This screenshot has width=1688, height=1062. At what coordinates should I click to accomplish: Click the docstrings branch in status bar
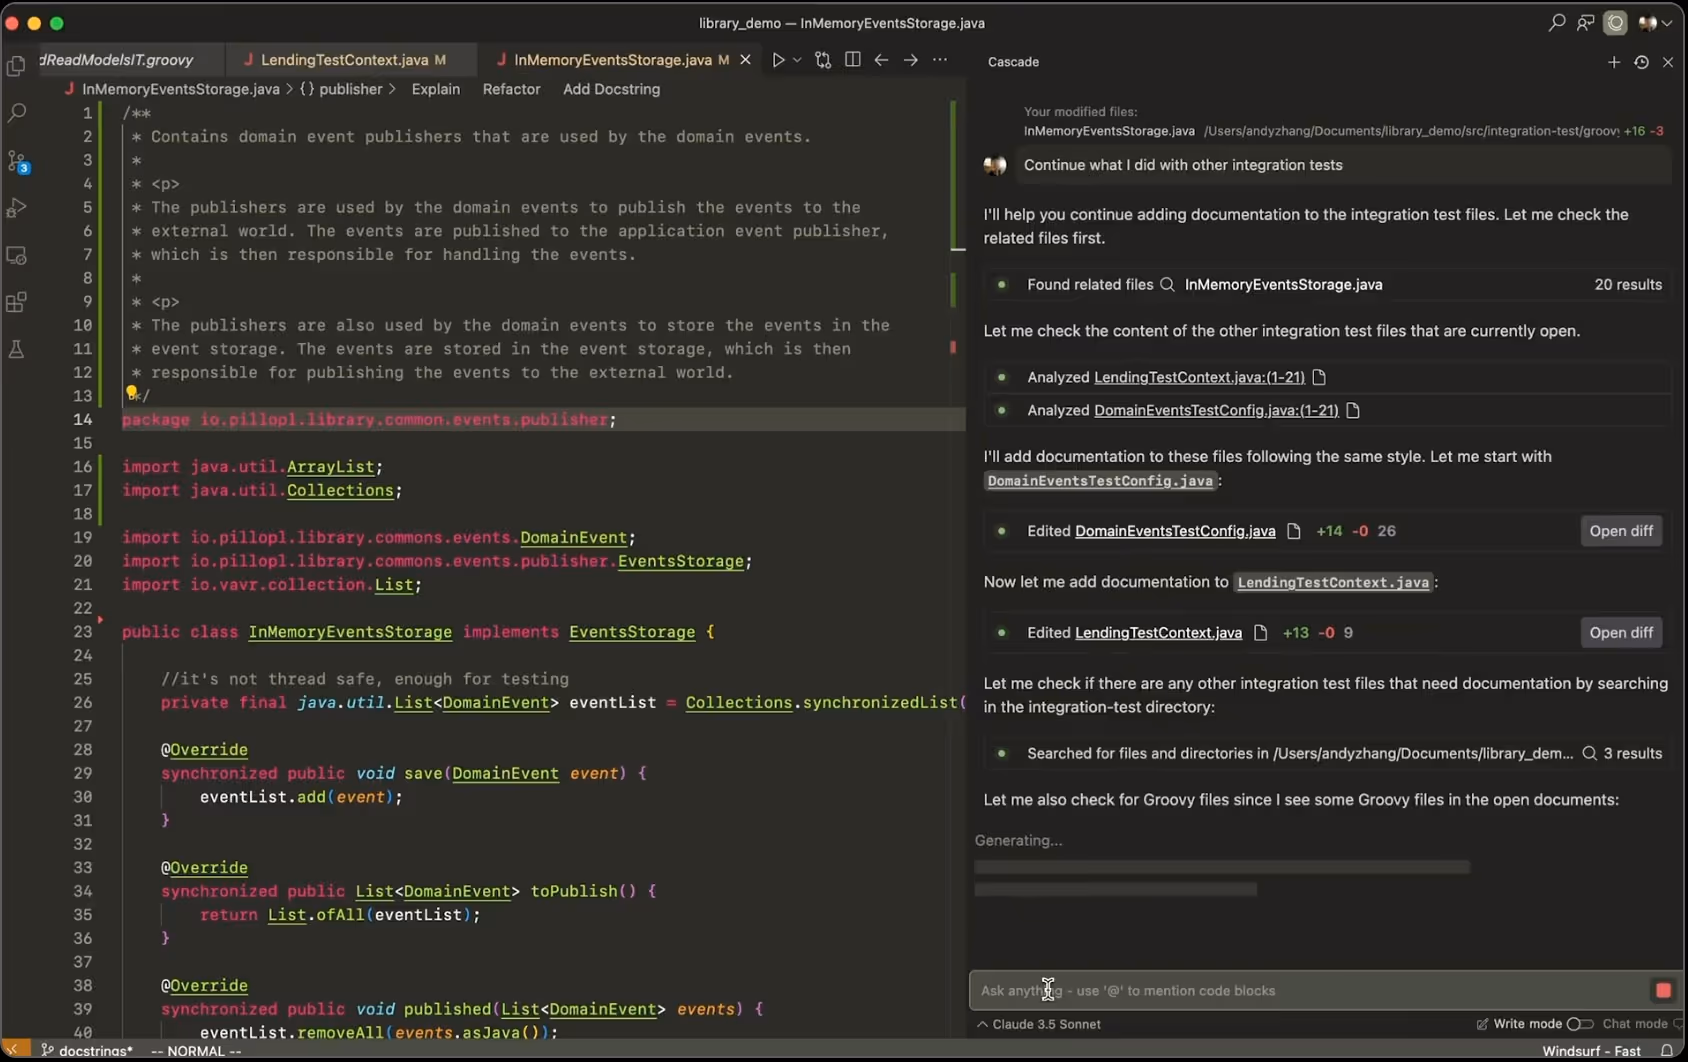point(87,1051)
